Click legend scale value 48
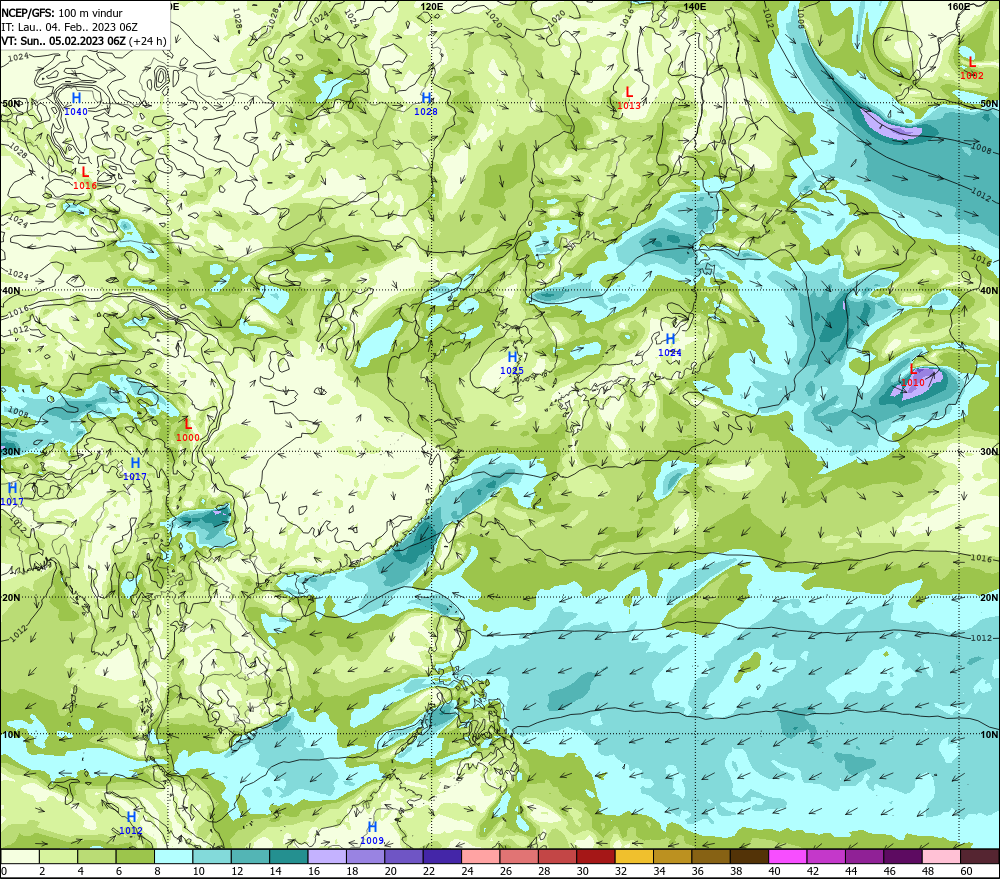The width and height of the screenshot is (1000, 879). tap(928, 871)
